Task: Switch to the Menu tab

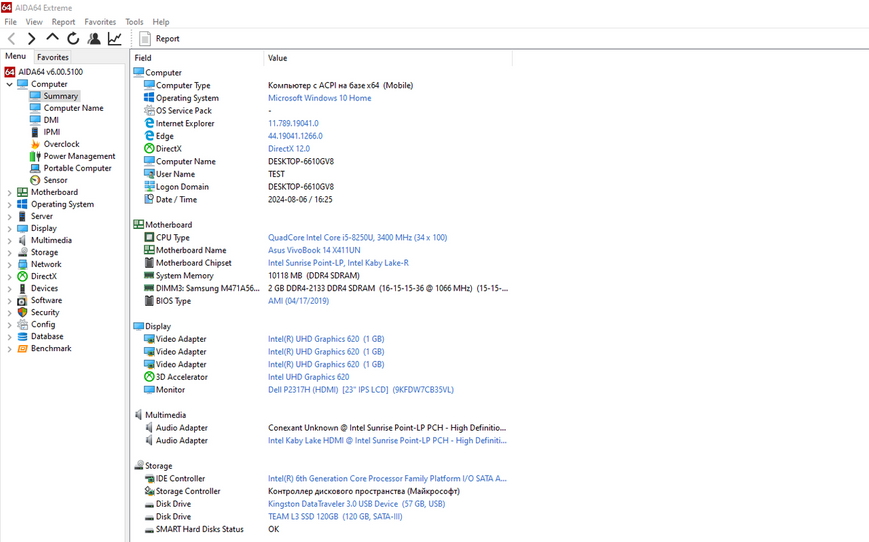Action: pyautogui.click(x=16, y=56)
